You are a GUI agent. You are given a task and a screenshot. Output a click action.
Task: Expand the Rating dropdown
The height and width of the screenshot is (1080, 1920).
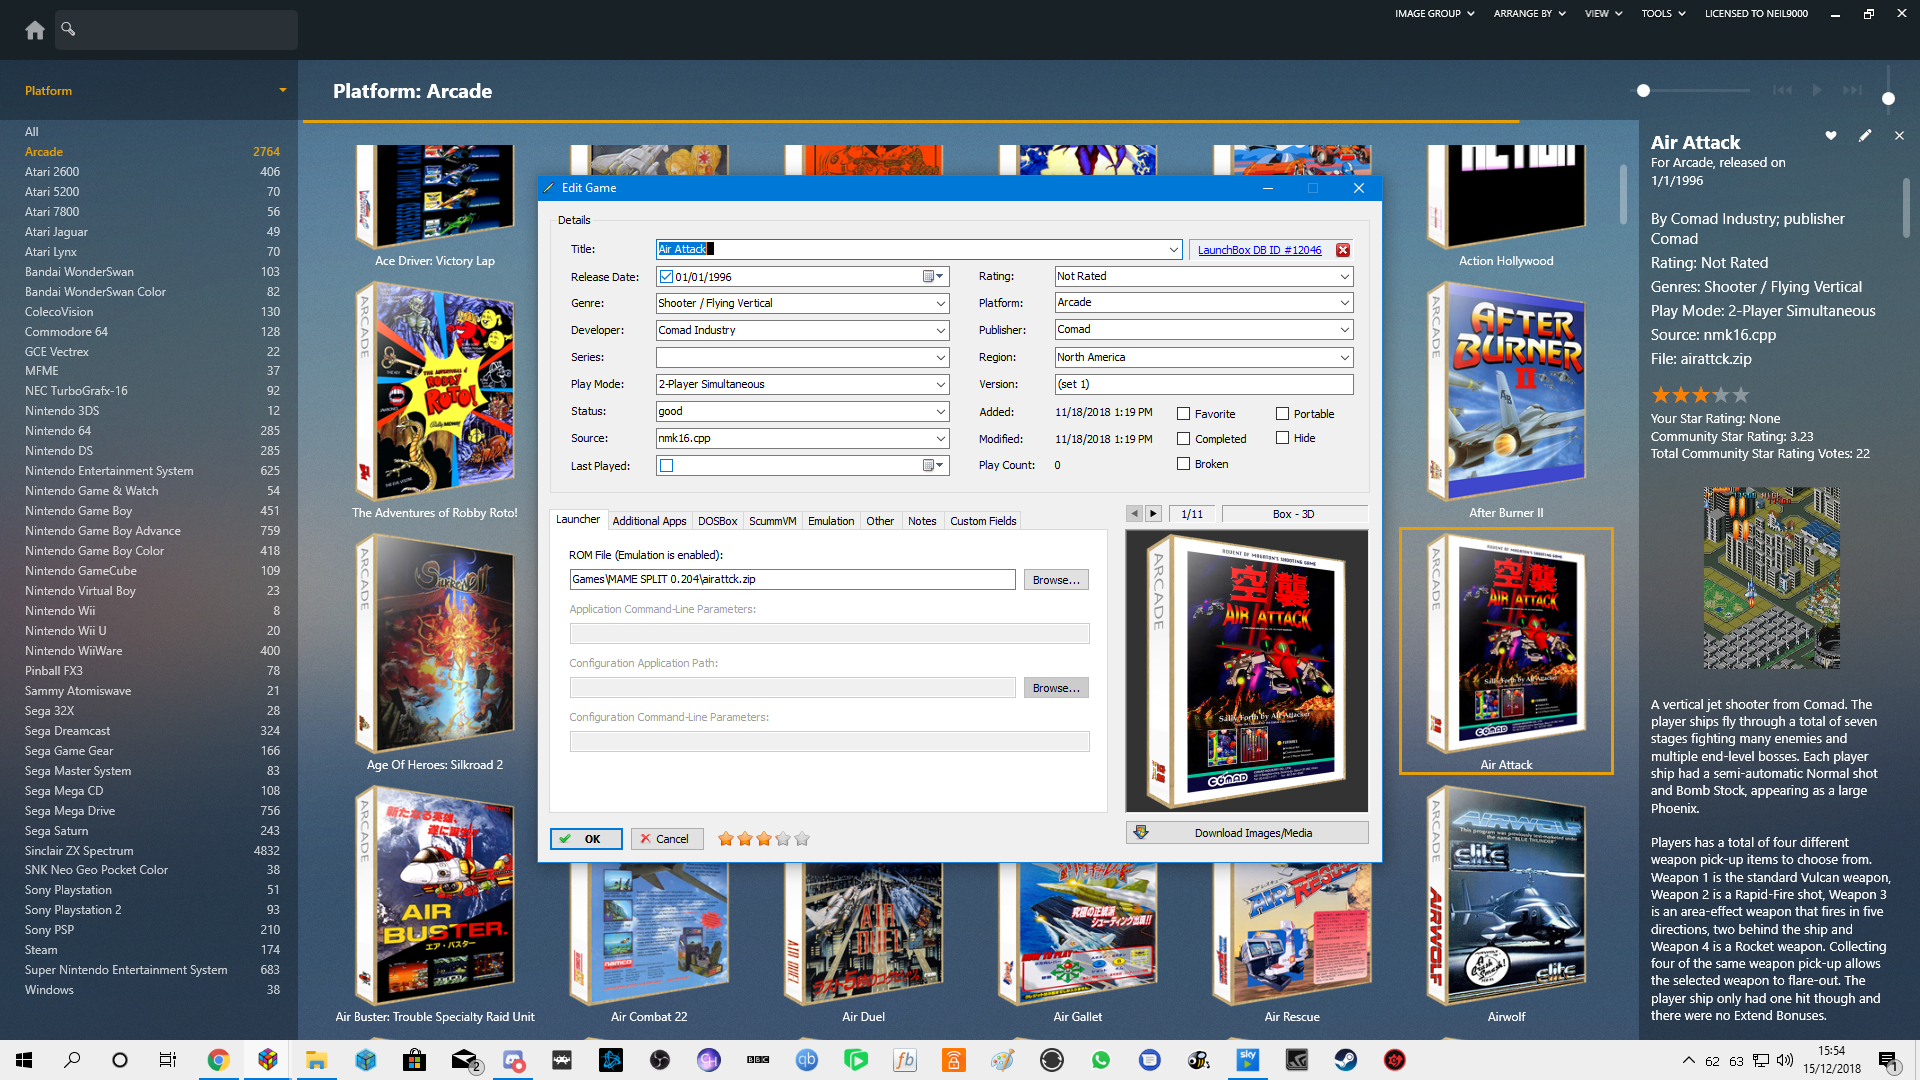[x=1344, y=276]
